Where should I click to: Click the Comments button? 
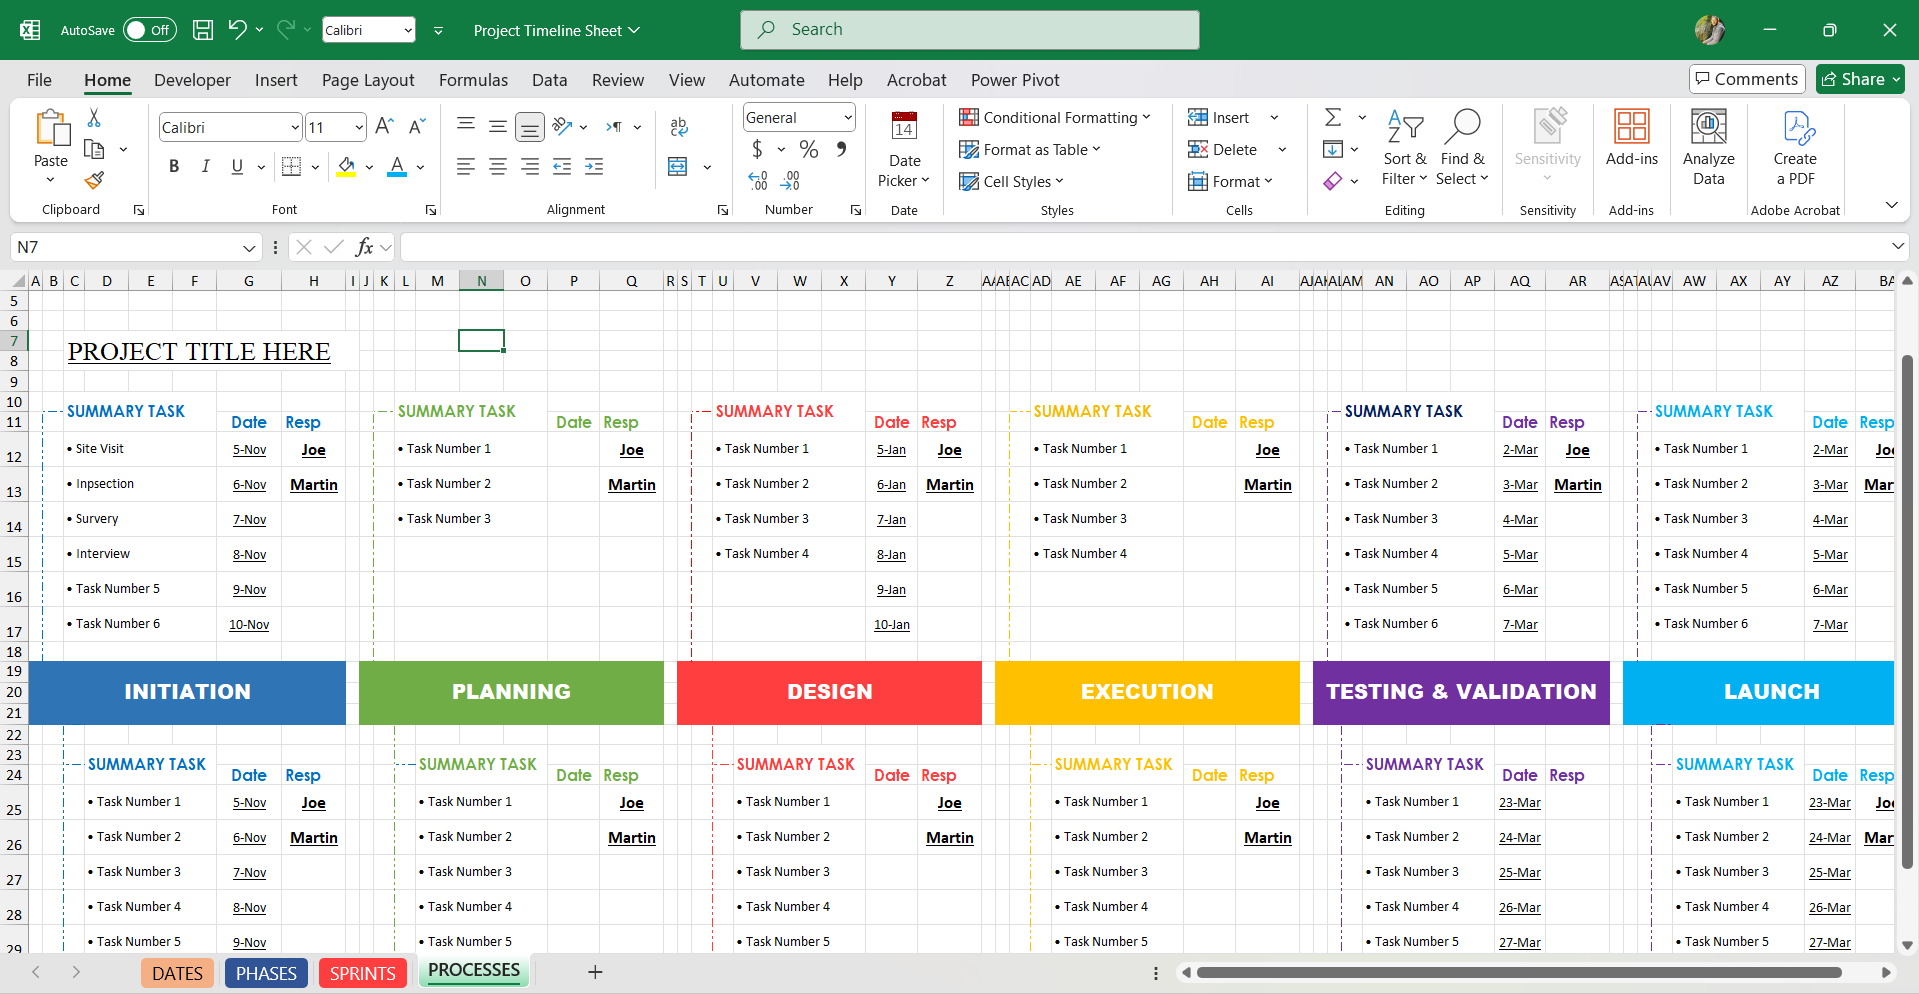pyautogui.click(x=1746, y=78)
